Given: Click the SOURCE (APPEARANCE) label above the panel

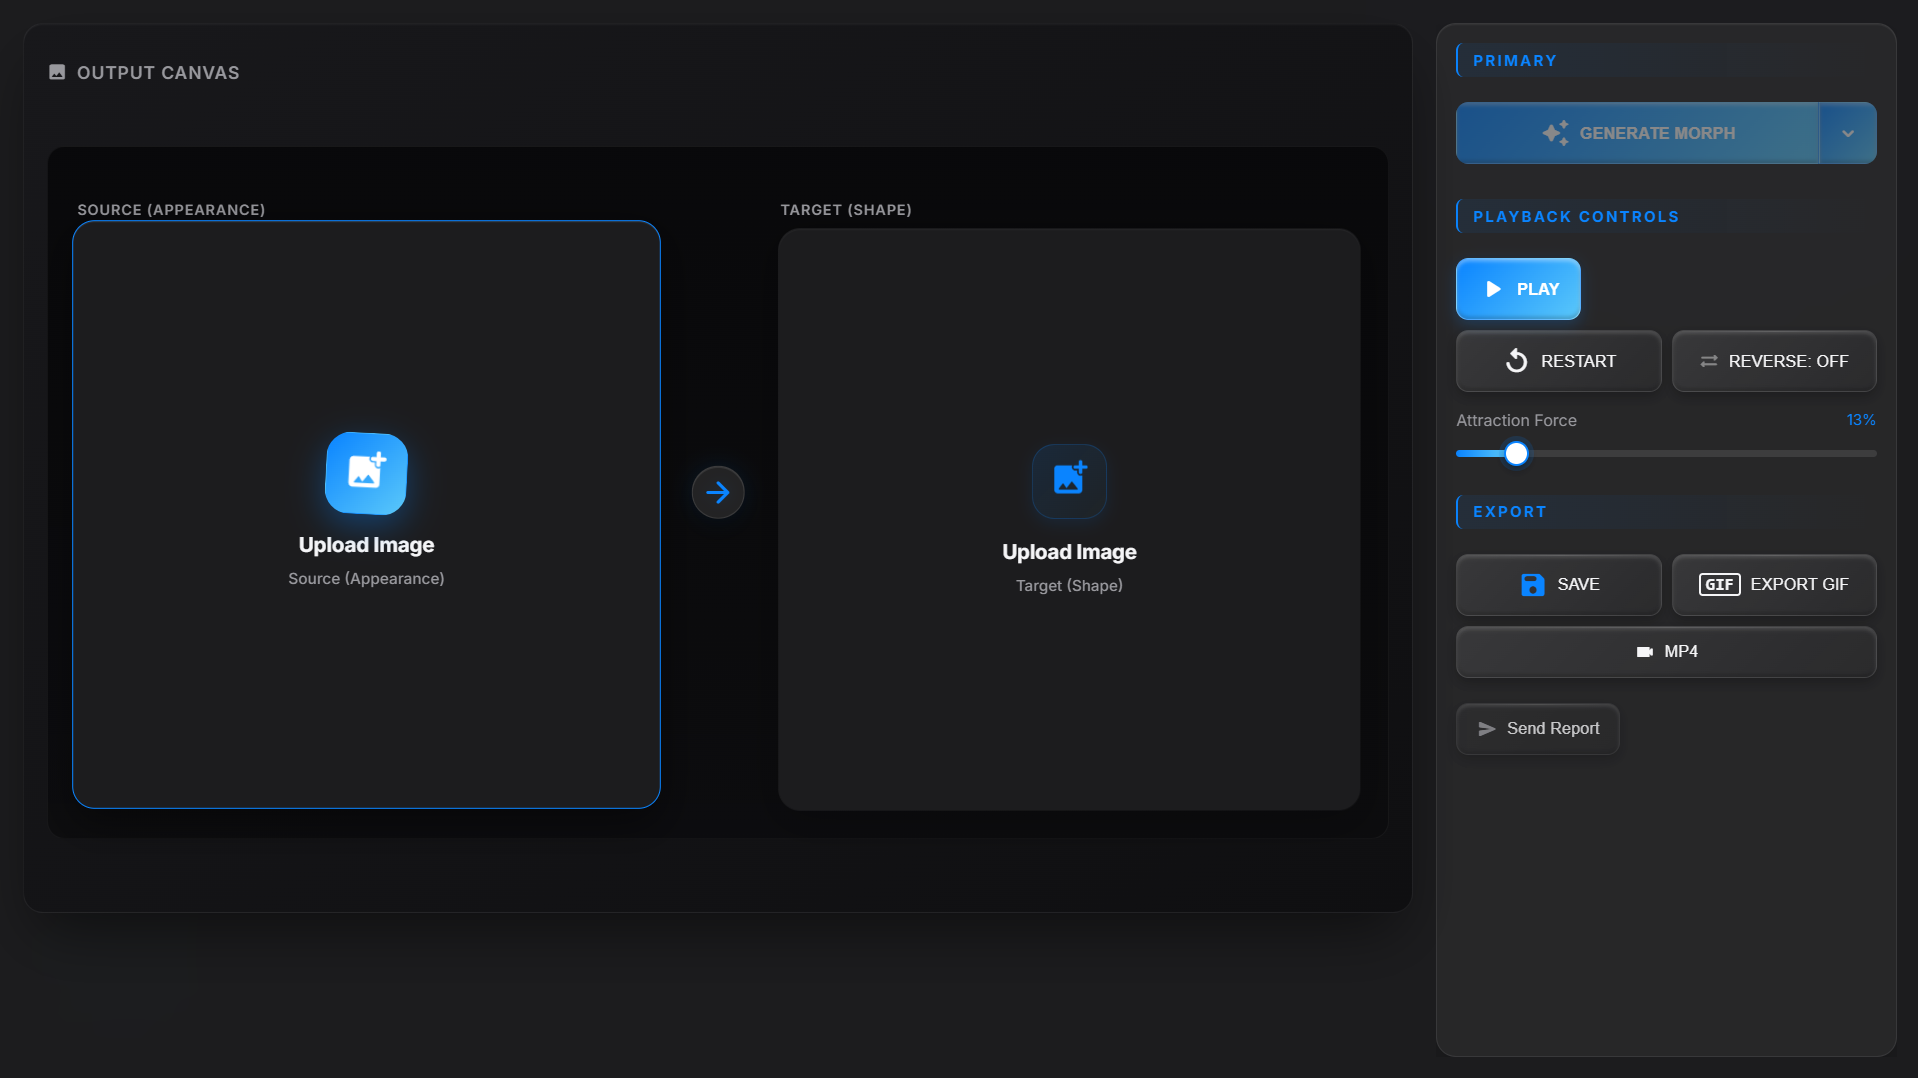Looking at the screenshot, I should click(x=171, y=210).
